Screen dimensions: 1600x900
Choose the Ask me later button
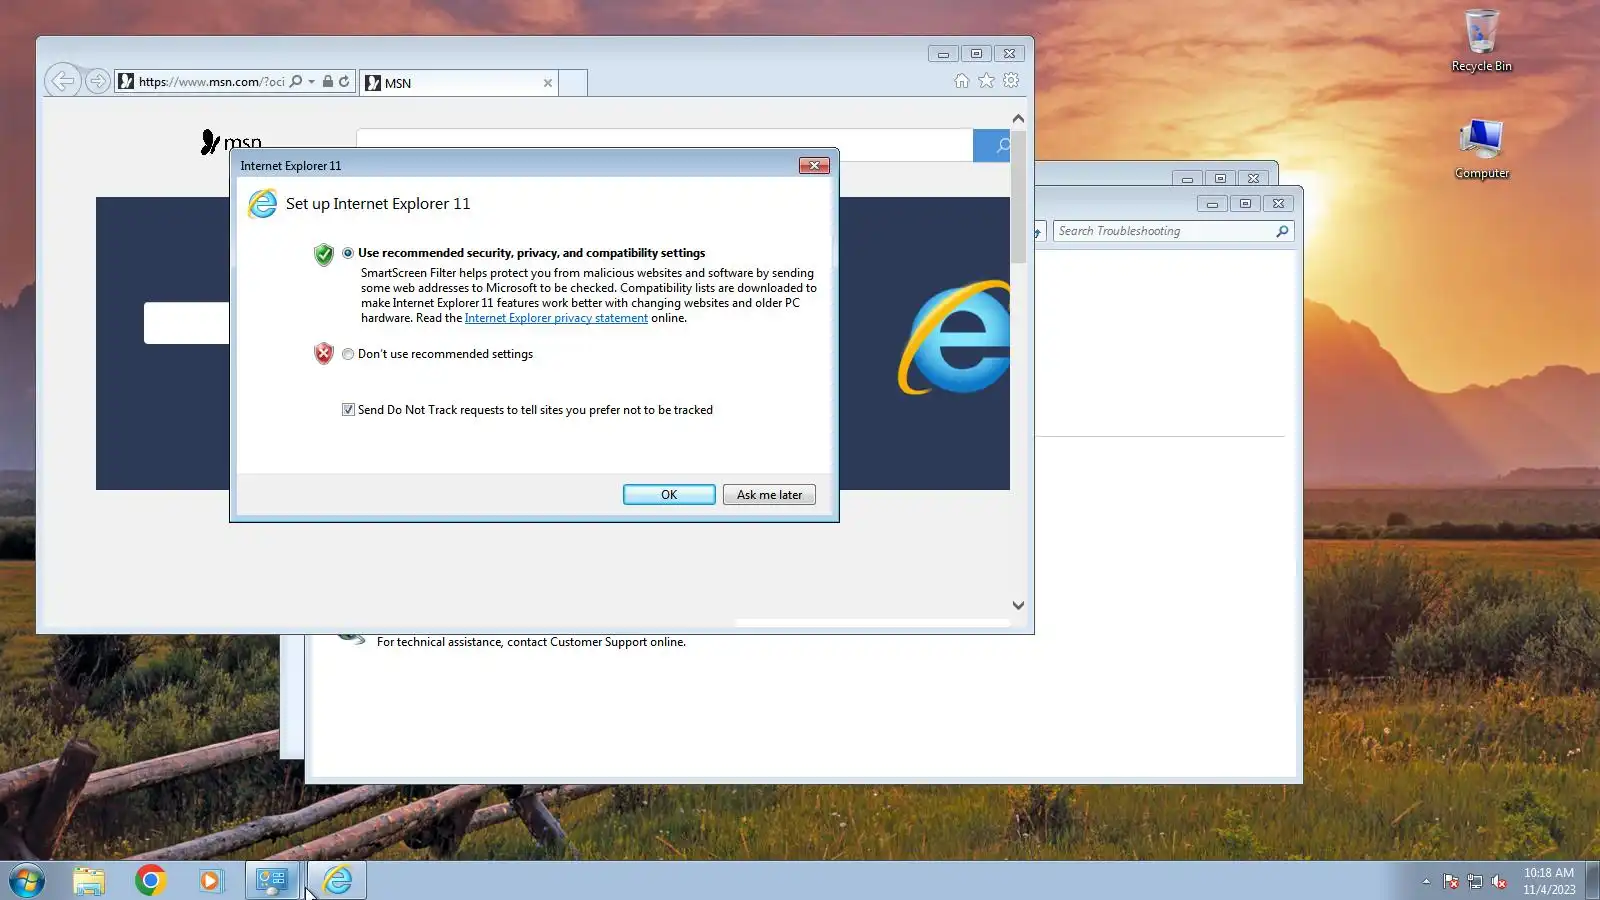click(x=769, y=495)
